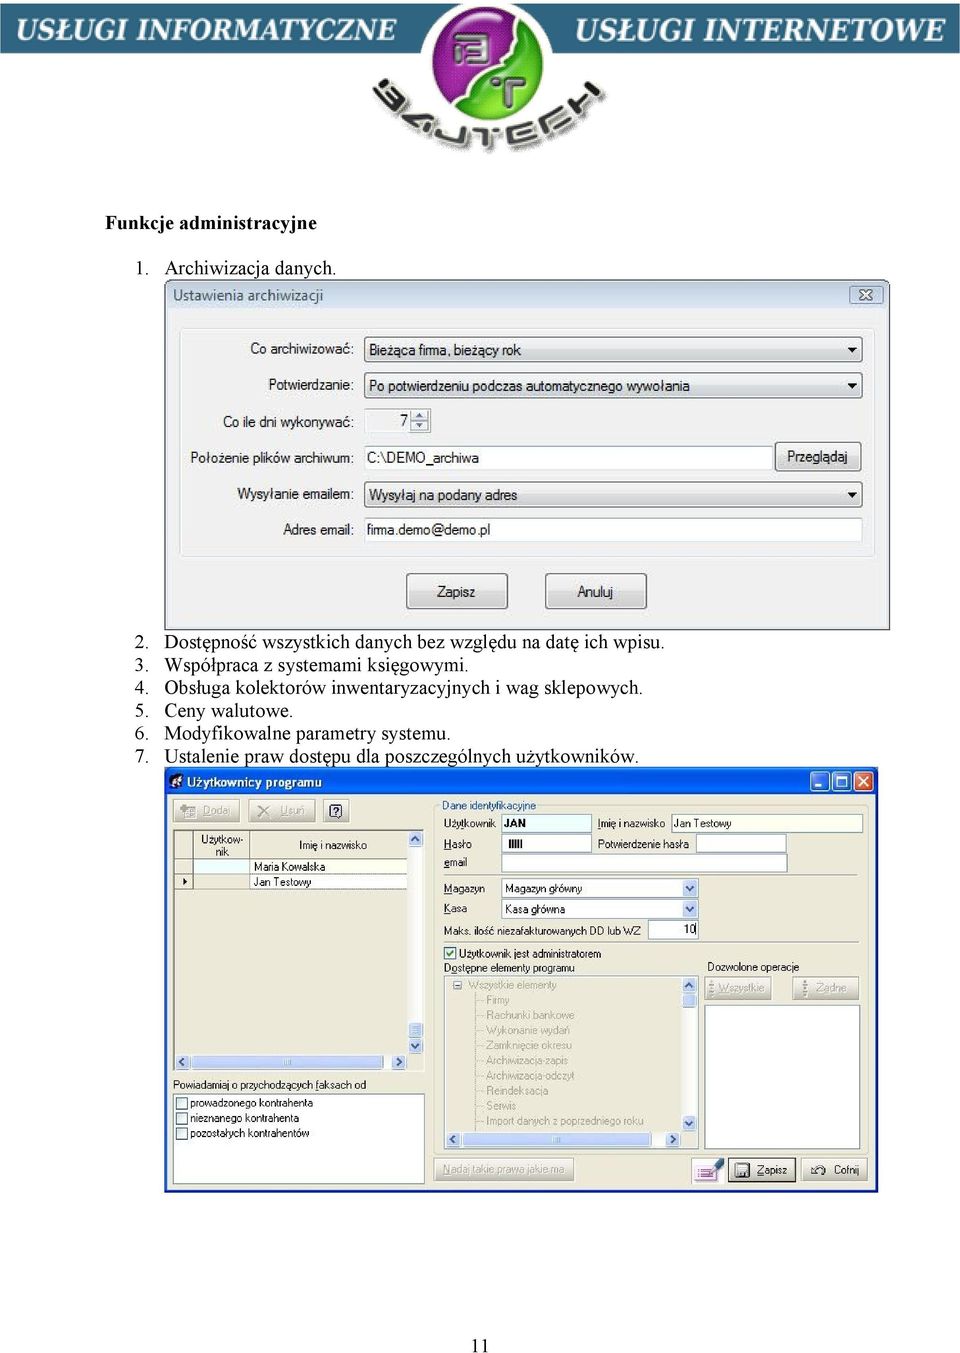The height and width of the screenshot is (1353, 960).
Task: Click the pen-and-card icon beside Zapisz
Action: tap(708, 1169)
